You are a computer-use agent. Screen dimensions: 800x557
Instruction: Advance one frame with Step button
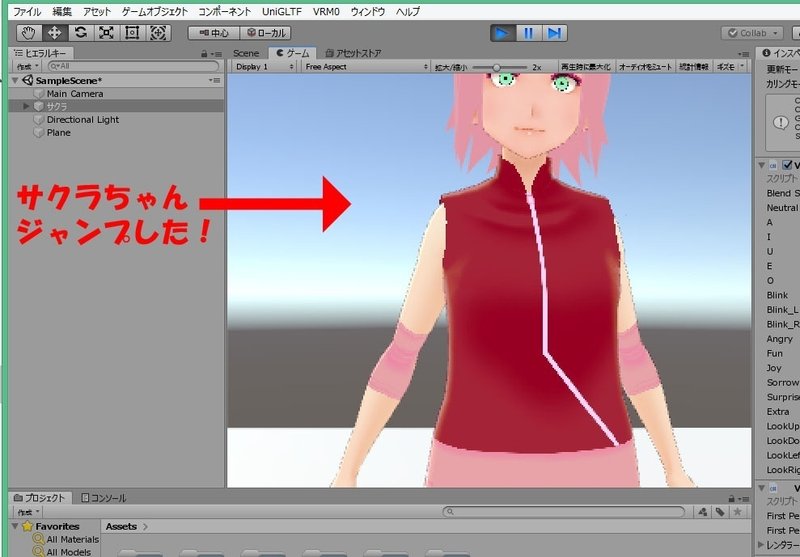point(554,34)
